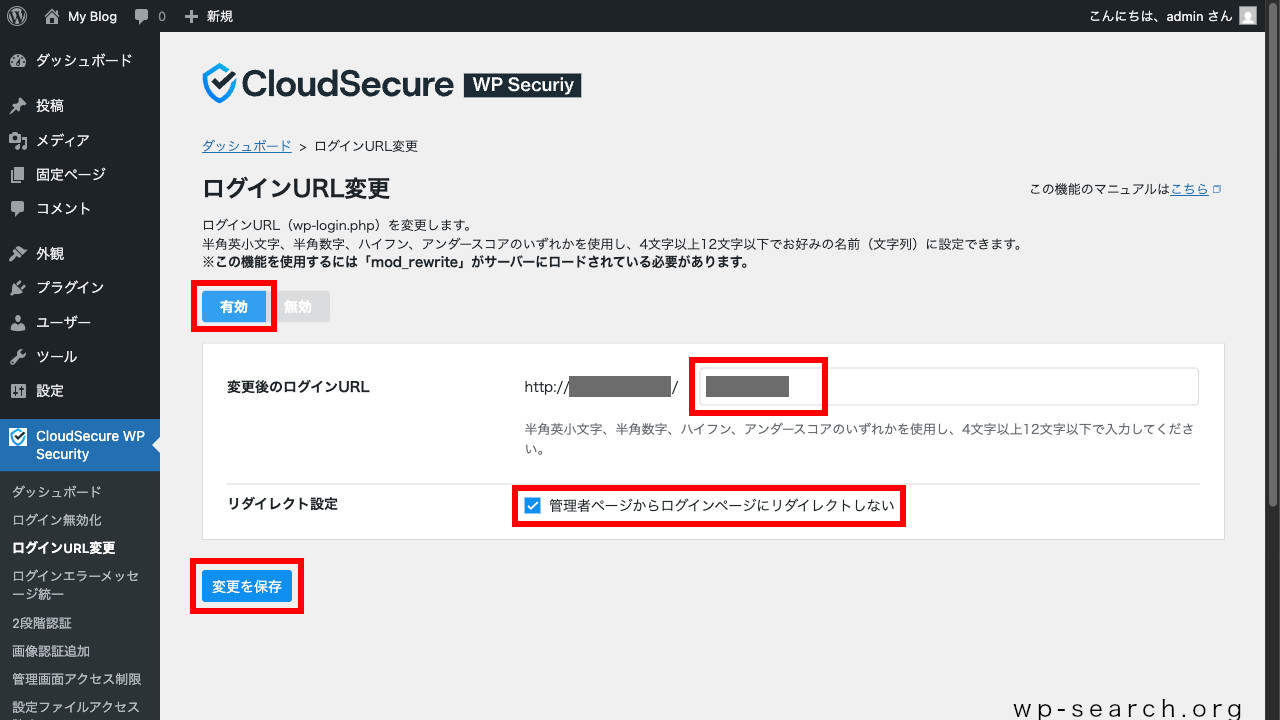Open the WordPress logo menu
This screenshot has width=1280, height=720.
pos(15,15)
